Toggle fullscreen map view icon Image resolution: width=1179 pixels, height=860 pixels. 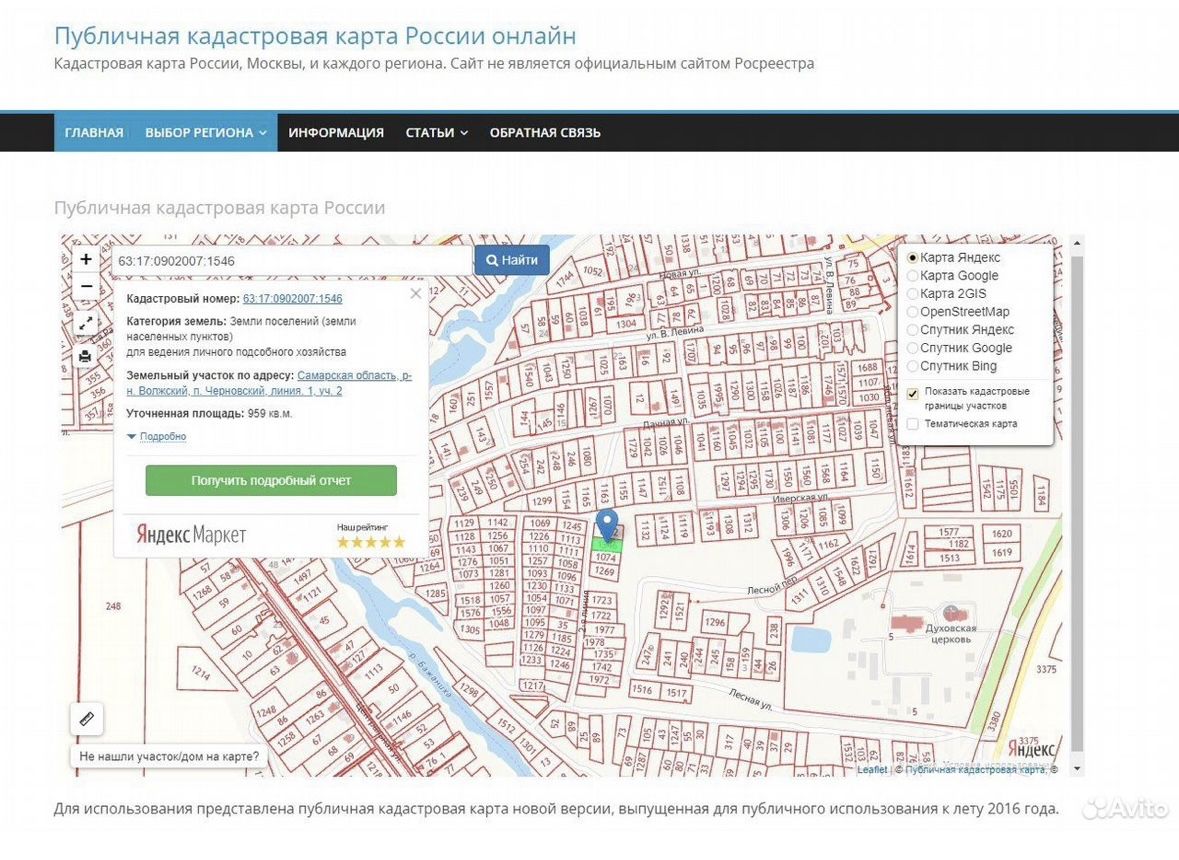pyautogui.click(x=86, y=324)
